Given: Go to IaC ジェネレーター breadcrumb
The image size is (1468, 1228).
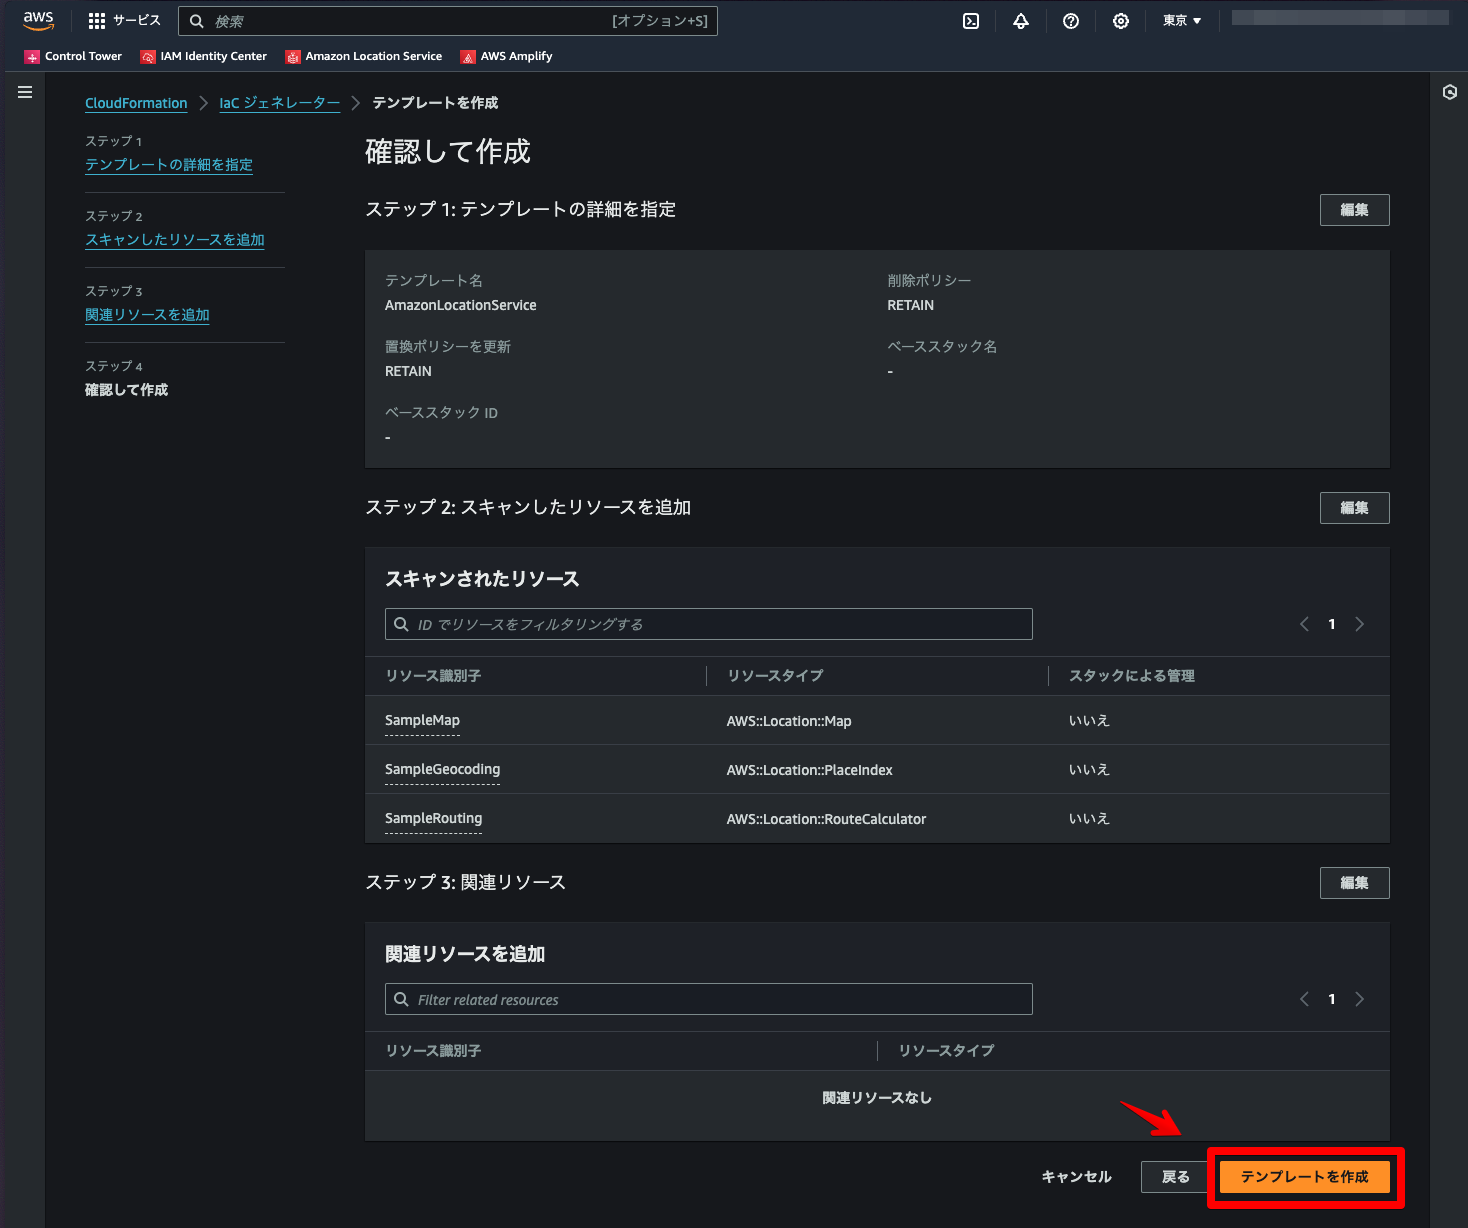Looking at the screenshot, I should tap(280, 103).
